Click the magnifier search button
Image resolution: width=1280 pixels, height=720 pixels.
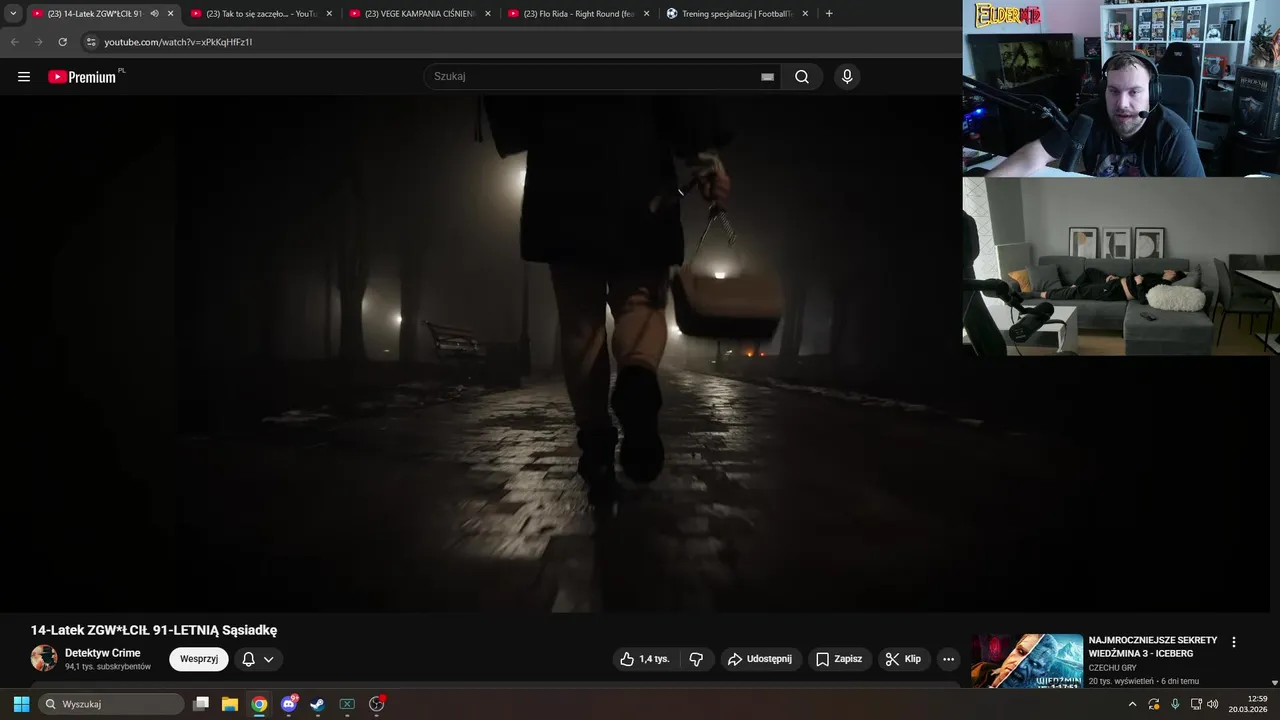[x=802, y=77]
